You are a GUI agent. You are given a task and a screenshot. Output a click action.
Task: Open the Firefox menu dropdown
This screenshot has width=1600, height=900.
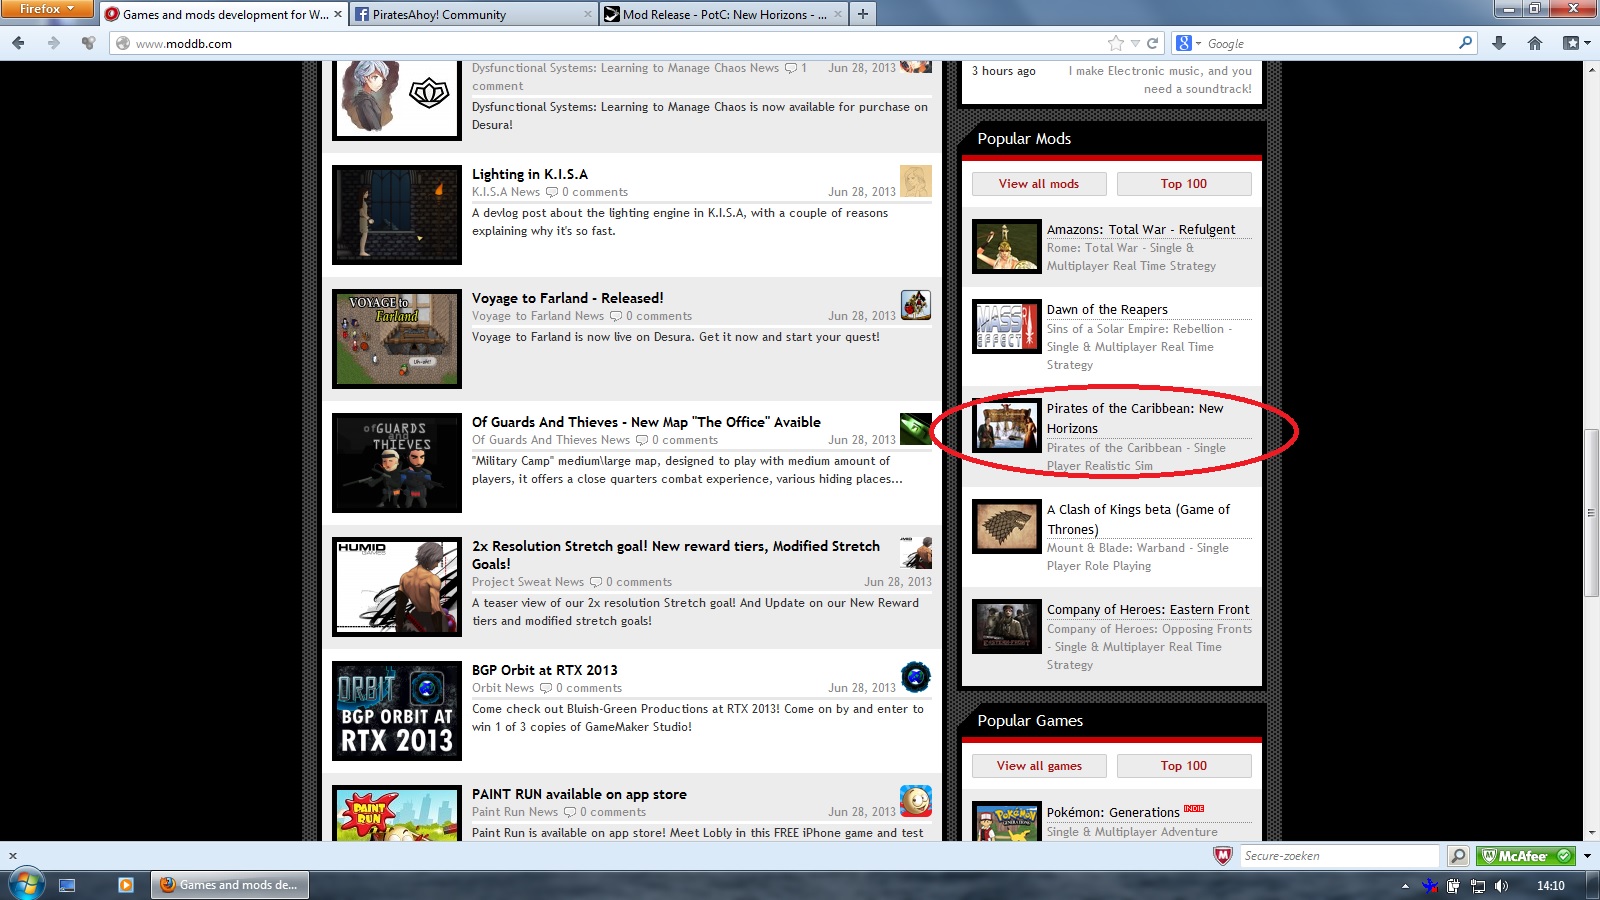pyautogui.click(x=46, y=9)
